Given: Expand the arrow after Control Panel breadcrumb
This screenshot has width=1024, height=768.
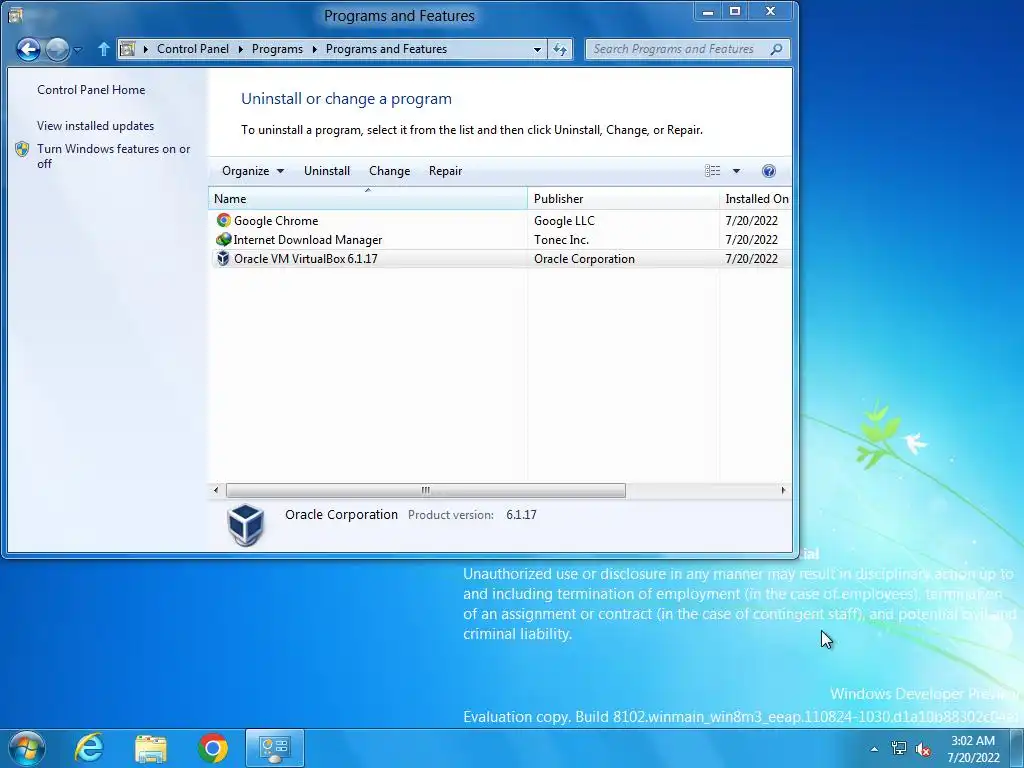Looking at the screenshot, I should click(241, 49).
